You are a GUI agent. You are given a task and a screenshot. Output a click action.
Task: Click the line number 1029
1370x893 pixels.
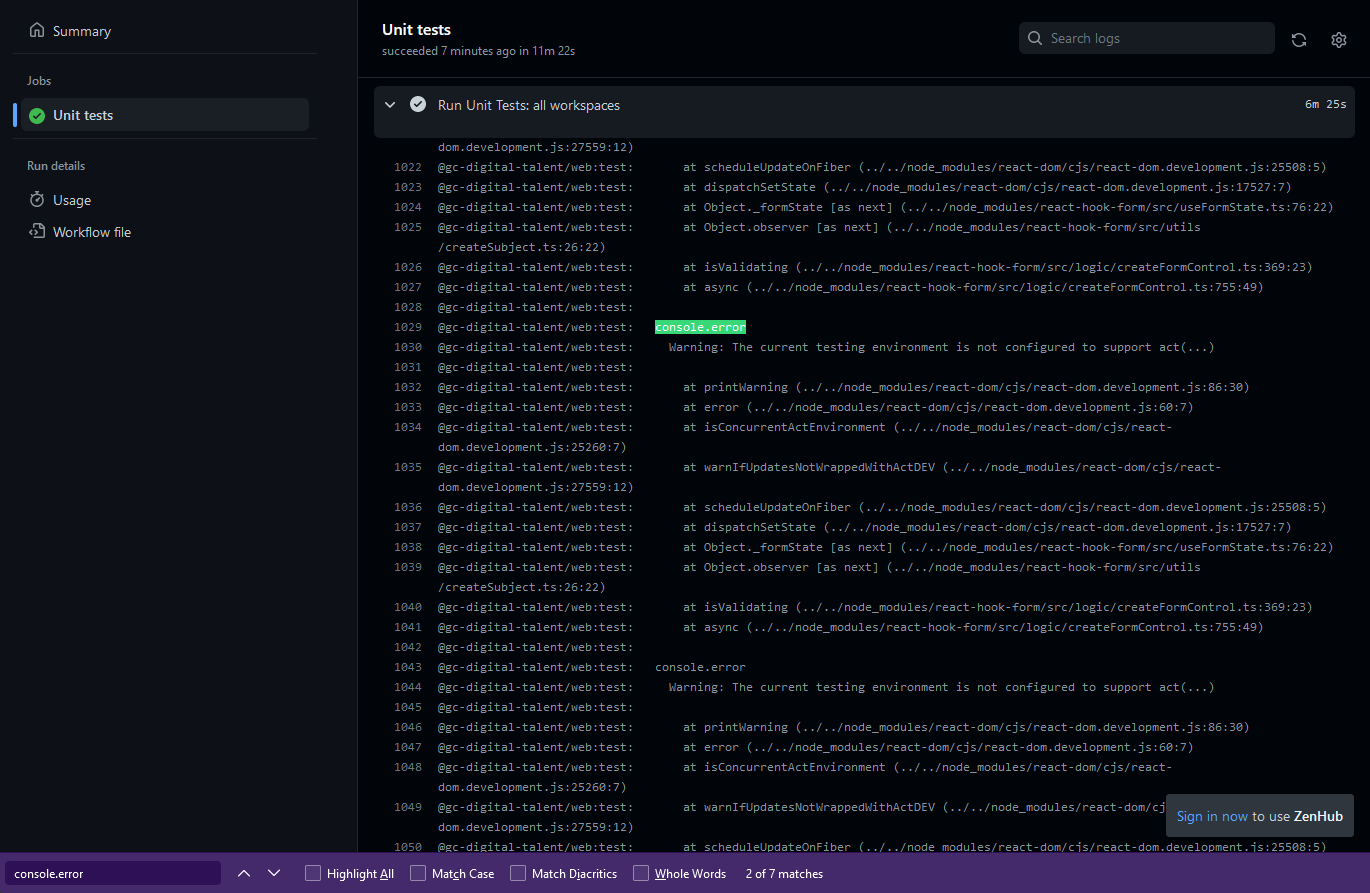click(x=407, y=327)
